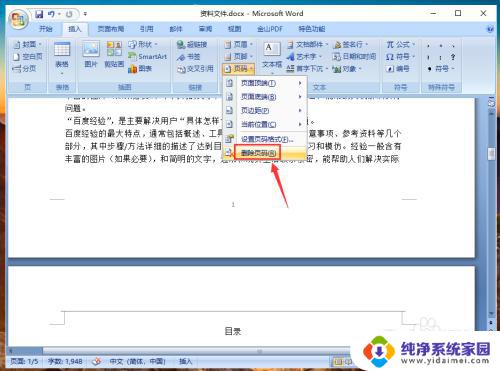The image size is (500, 371).
Task: Go to the 引用 tab
Action: pos(146,29)
